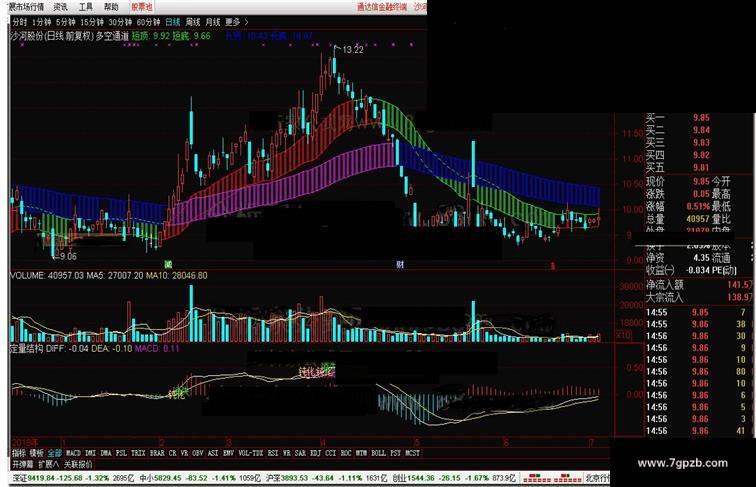Open the 工具 menu
The height and width of the screenshot is (487, 756).
tap(86, 7)
